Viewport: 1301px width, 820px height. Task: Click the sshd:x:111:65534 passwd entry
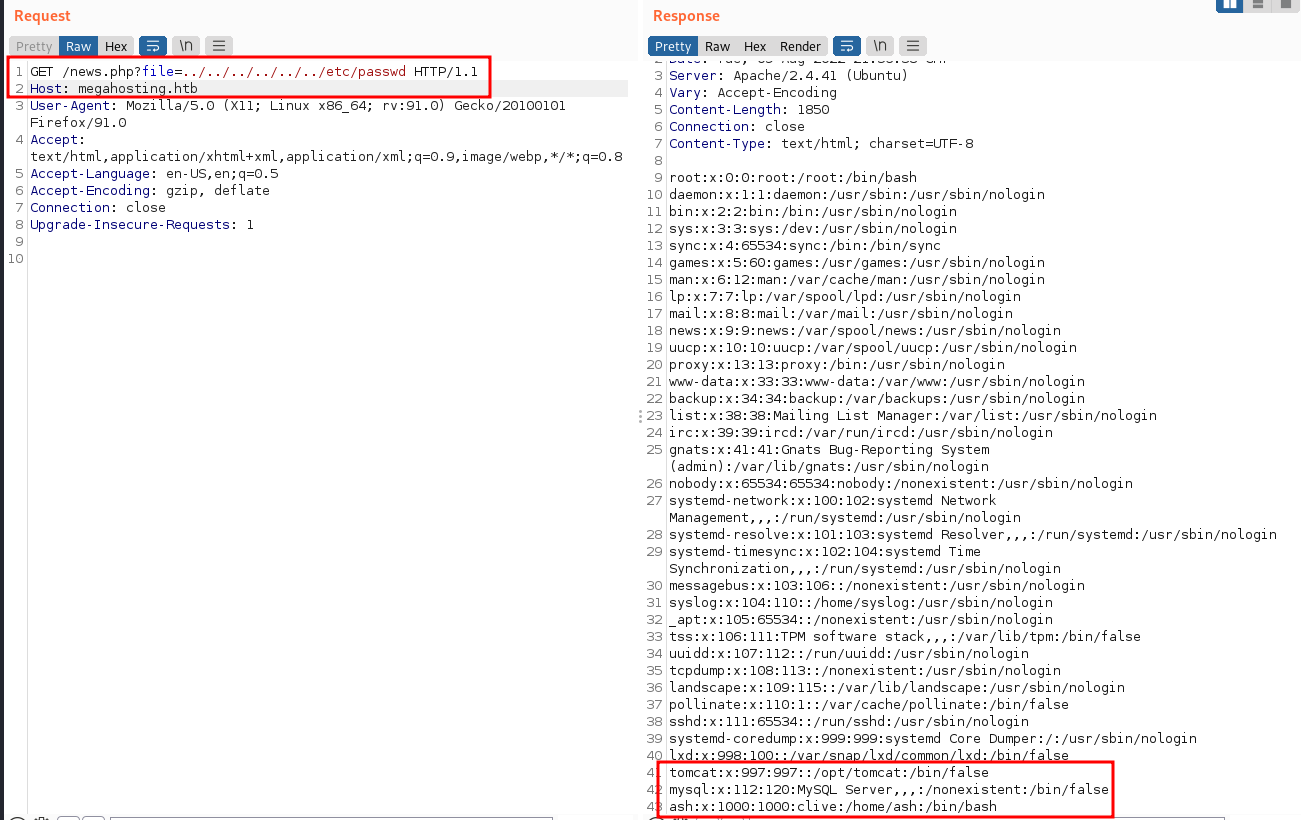click(849, 722)
